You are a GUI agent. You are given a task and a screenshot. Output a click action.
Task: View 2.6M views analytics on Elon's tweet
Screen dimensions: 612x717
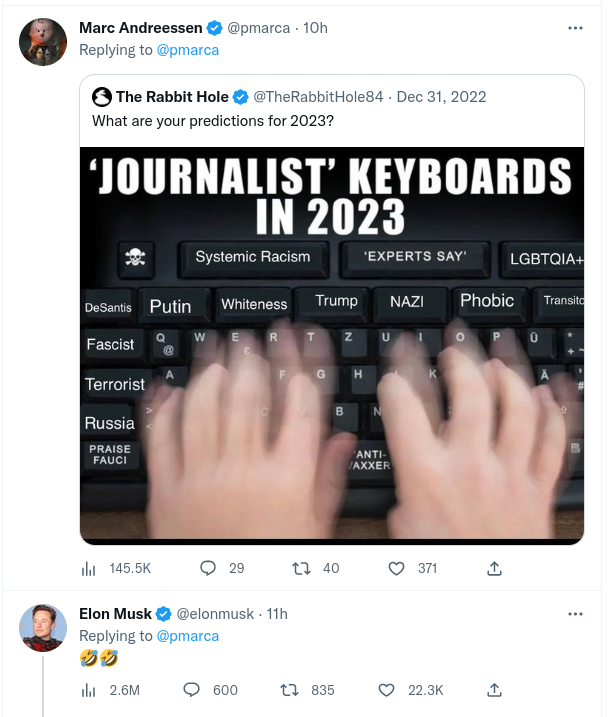[x=87, y=690]
